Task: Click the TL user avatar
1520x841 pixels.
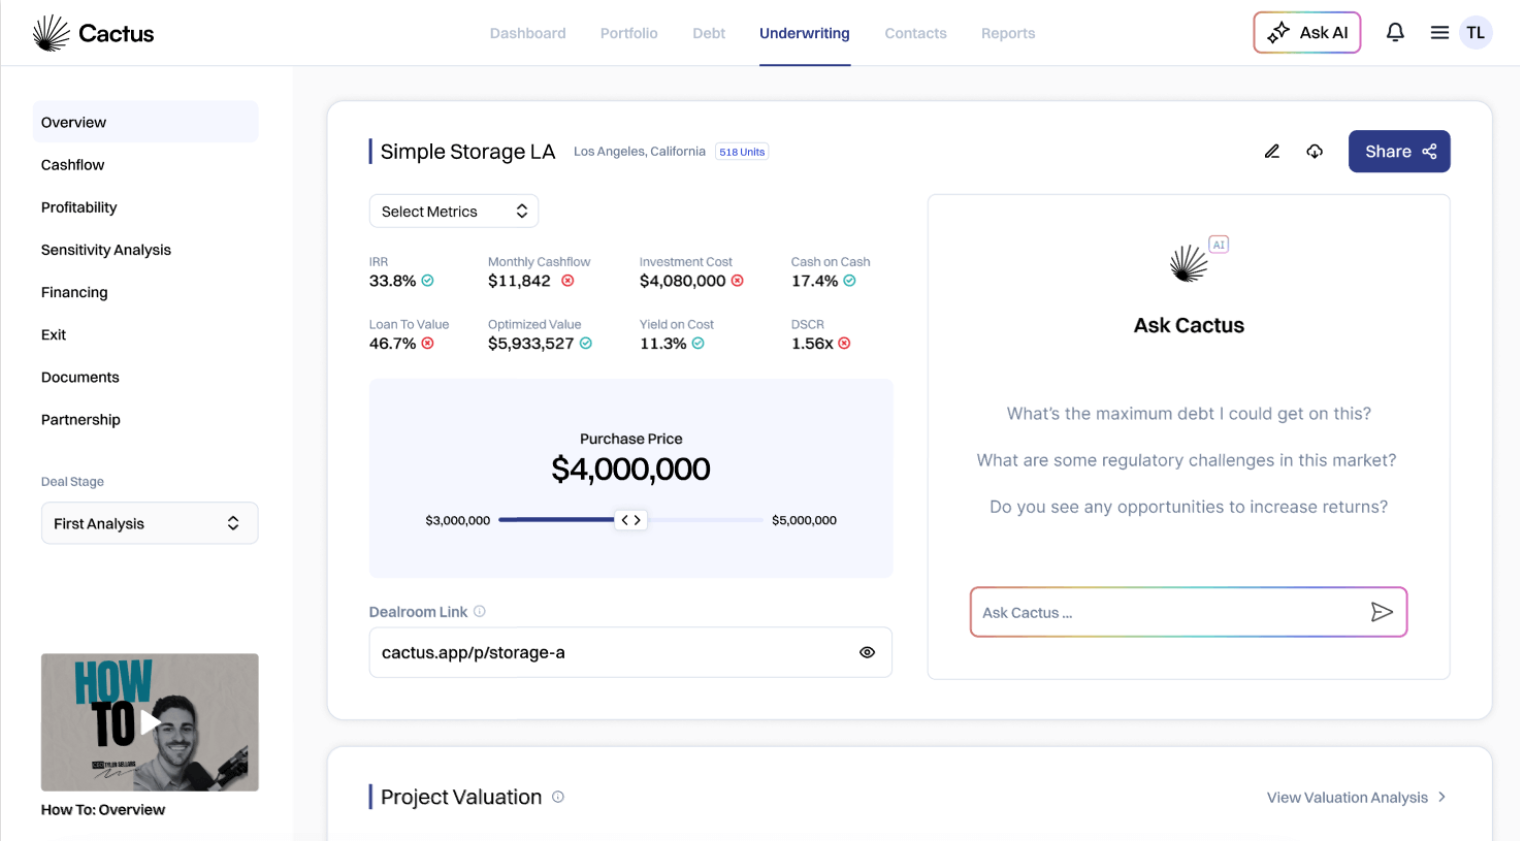Action: [x=1475, y=33]
